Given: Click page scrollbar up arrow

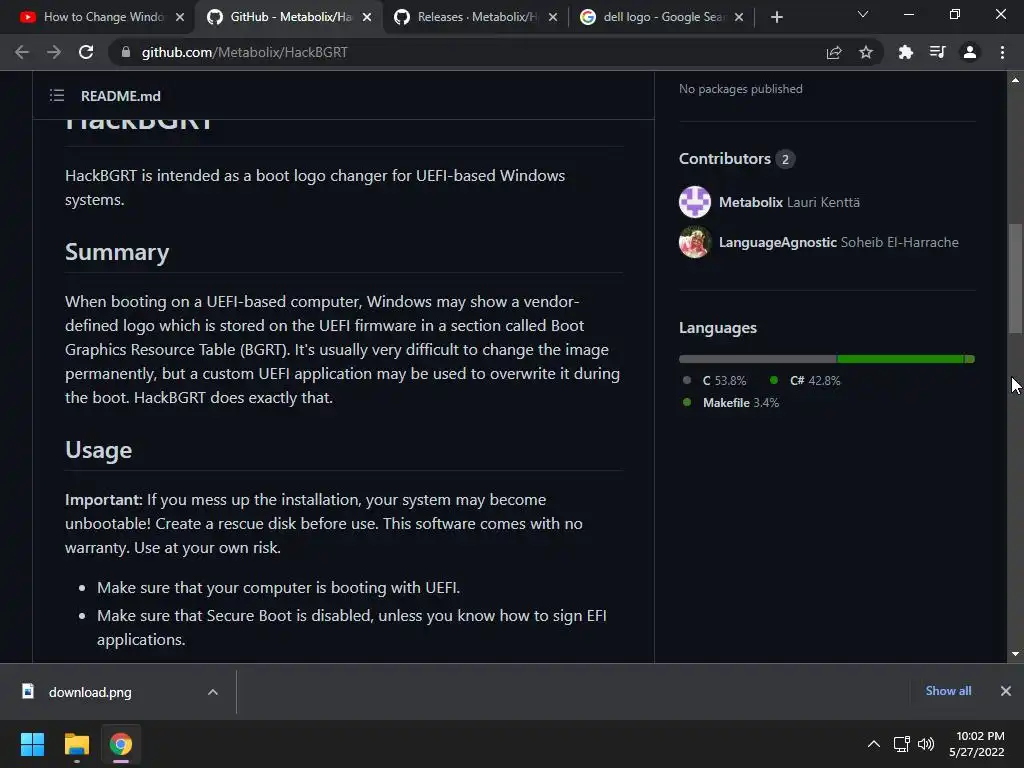Looking at the screenshot, I should tap(1016, 80).
